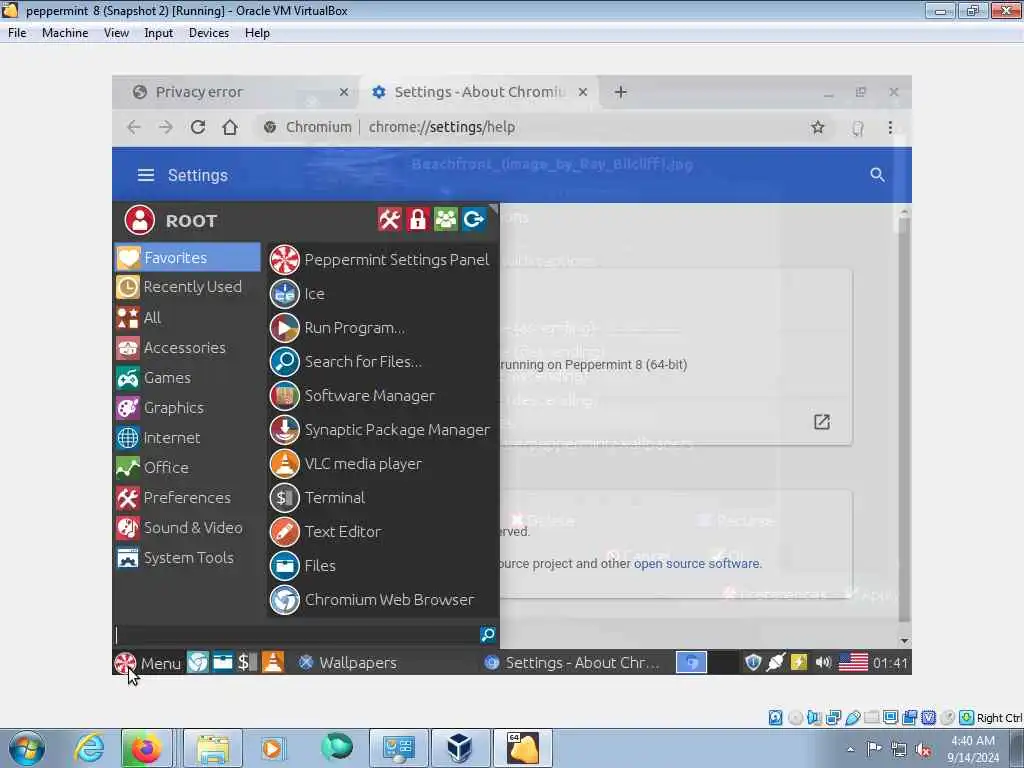1024x768 pixels.
Task: Close the Privacy error tab
Action: point(344,92)
